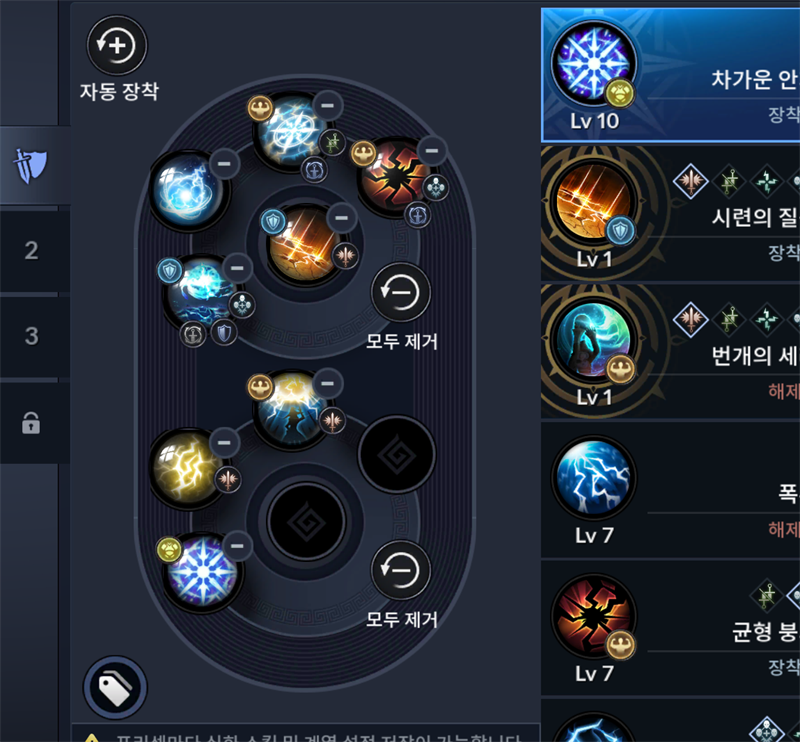Switch to preset tab 3

tap(32, 336)
